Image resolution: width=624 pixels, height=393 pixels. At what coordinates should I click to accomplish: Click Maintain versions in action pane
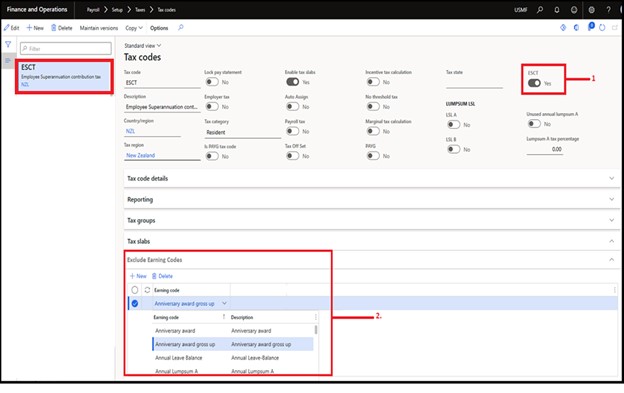(x=99, y=28)
